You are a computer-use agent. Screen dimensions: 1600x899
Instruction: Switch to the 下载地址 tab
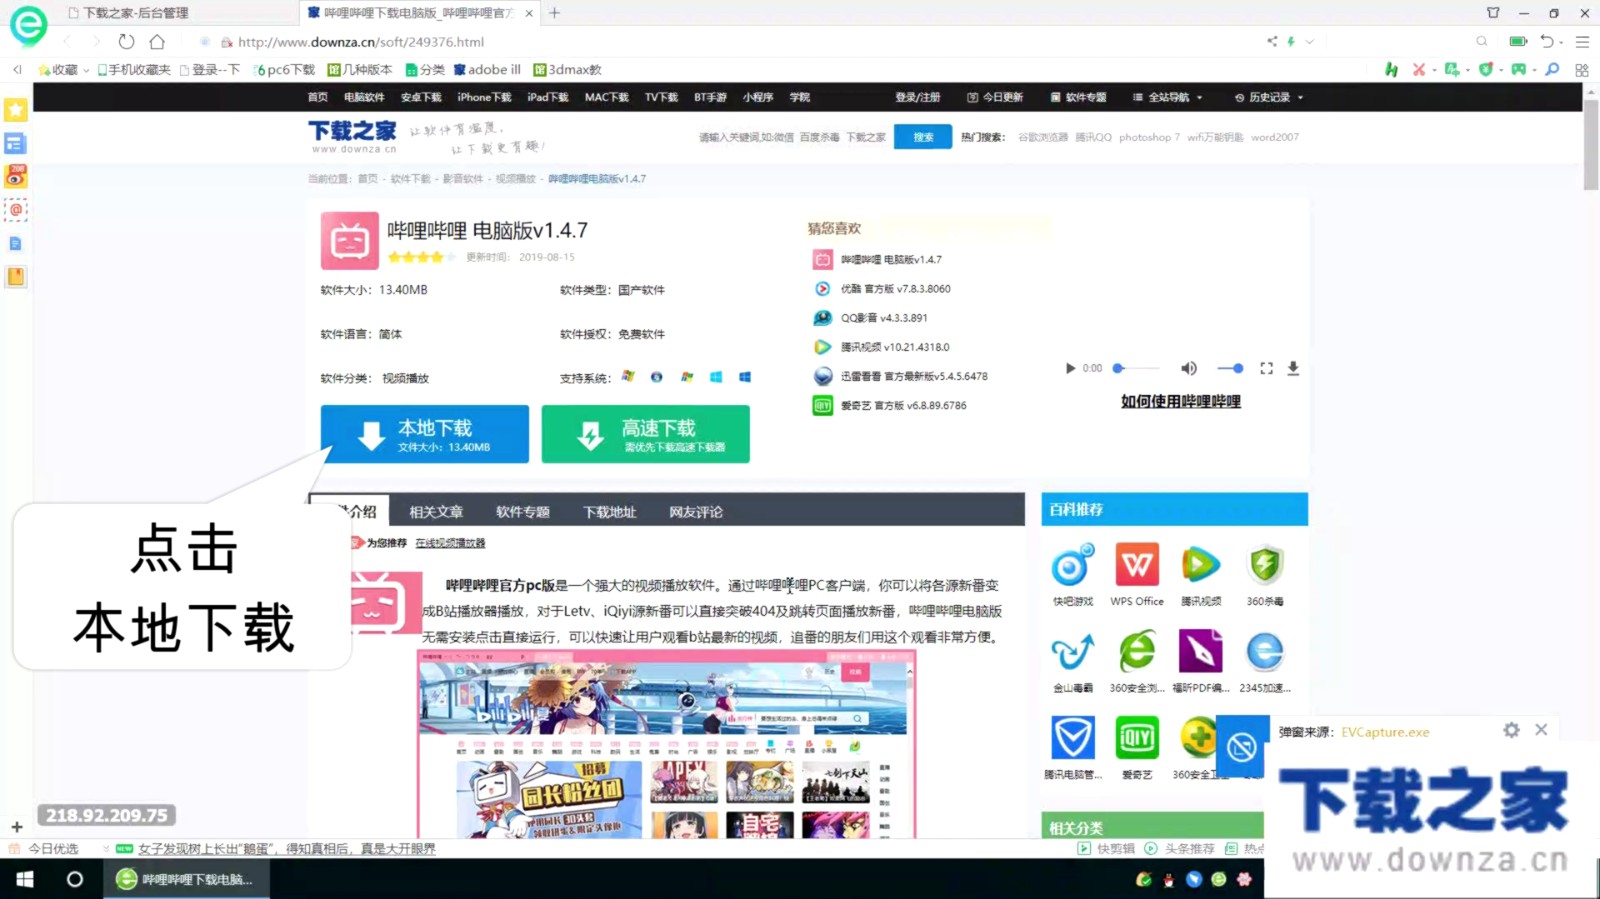tap(610, 512)
